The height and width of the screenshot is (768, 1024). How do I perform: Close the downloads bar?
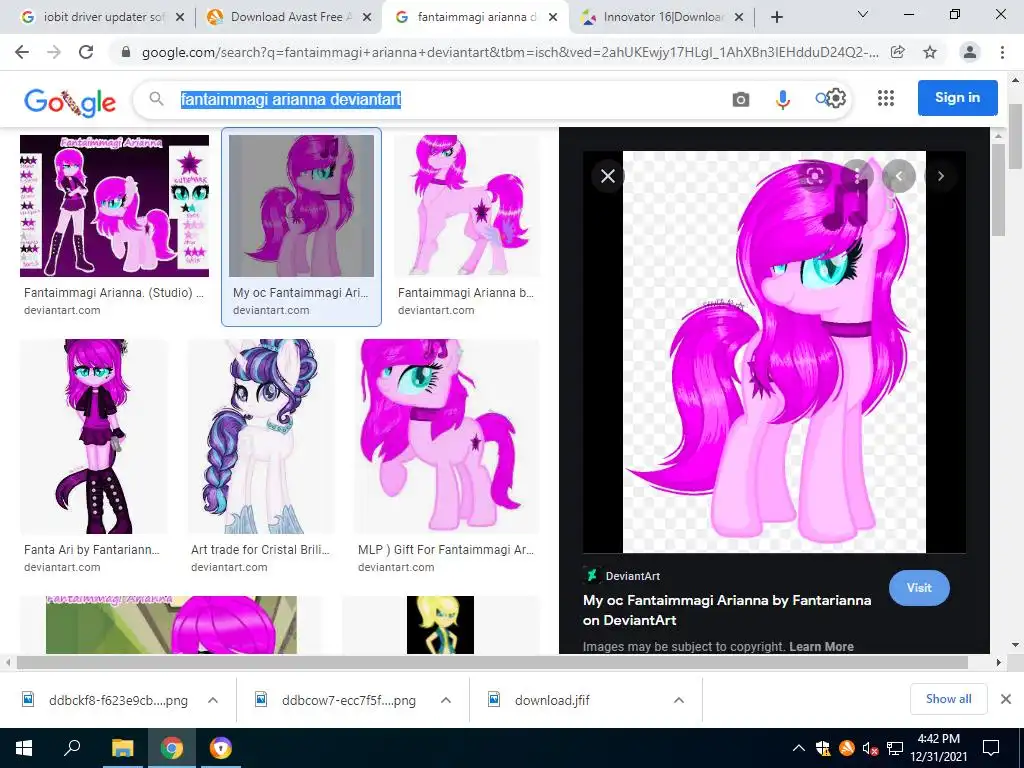(x=1006, y=699)
